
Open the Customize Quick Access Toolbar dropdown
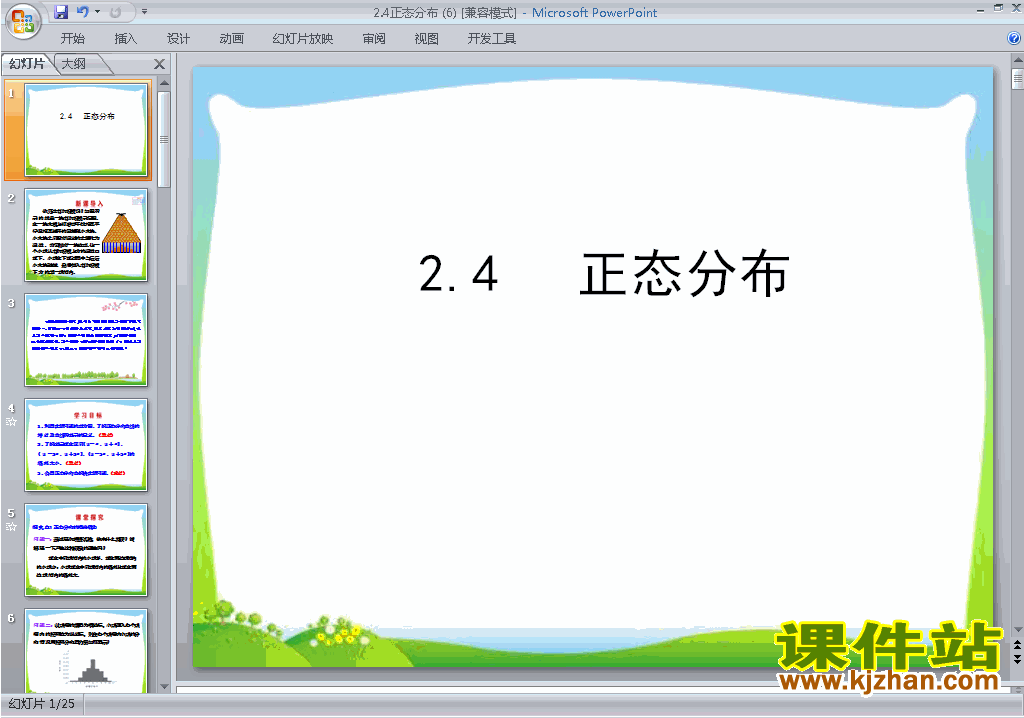pos(144,12)
